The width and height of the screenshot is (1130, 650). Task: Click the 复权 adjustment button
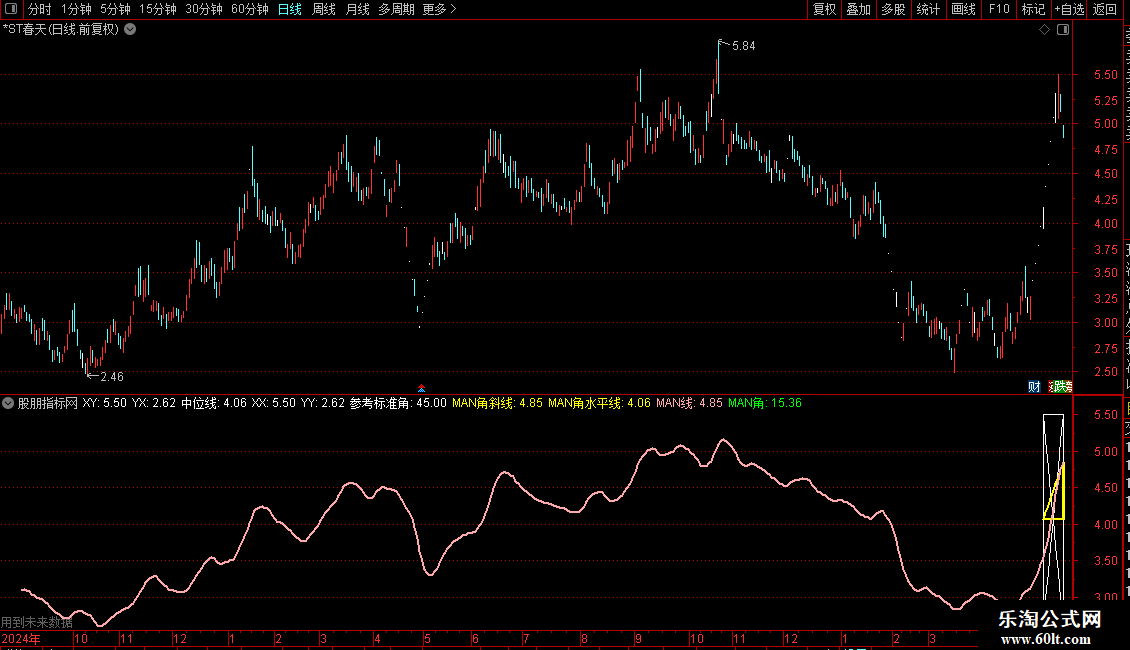tap(824, 9)
